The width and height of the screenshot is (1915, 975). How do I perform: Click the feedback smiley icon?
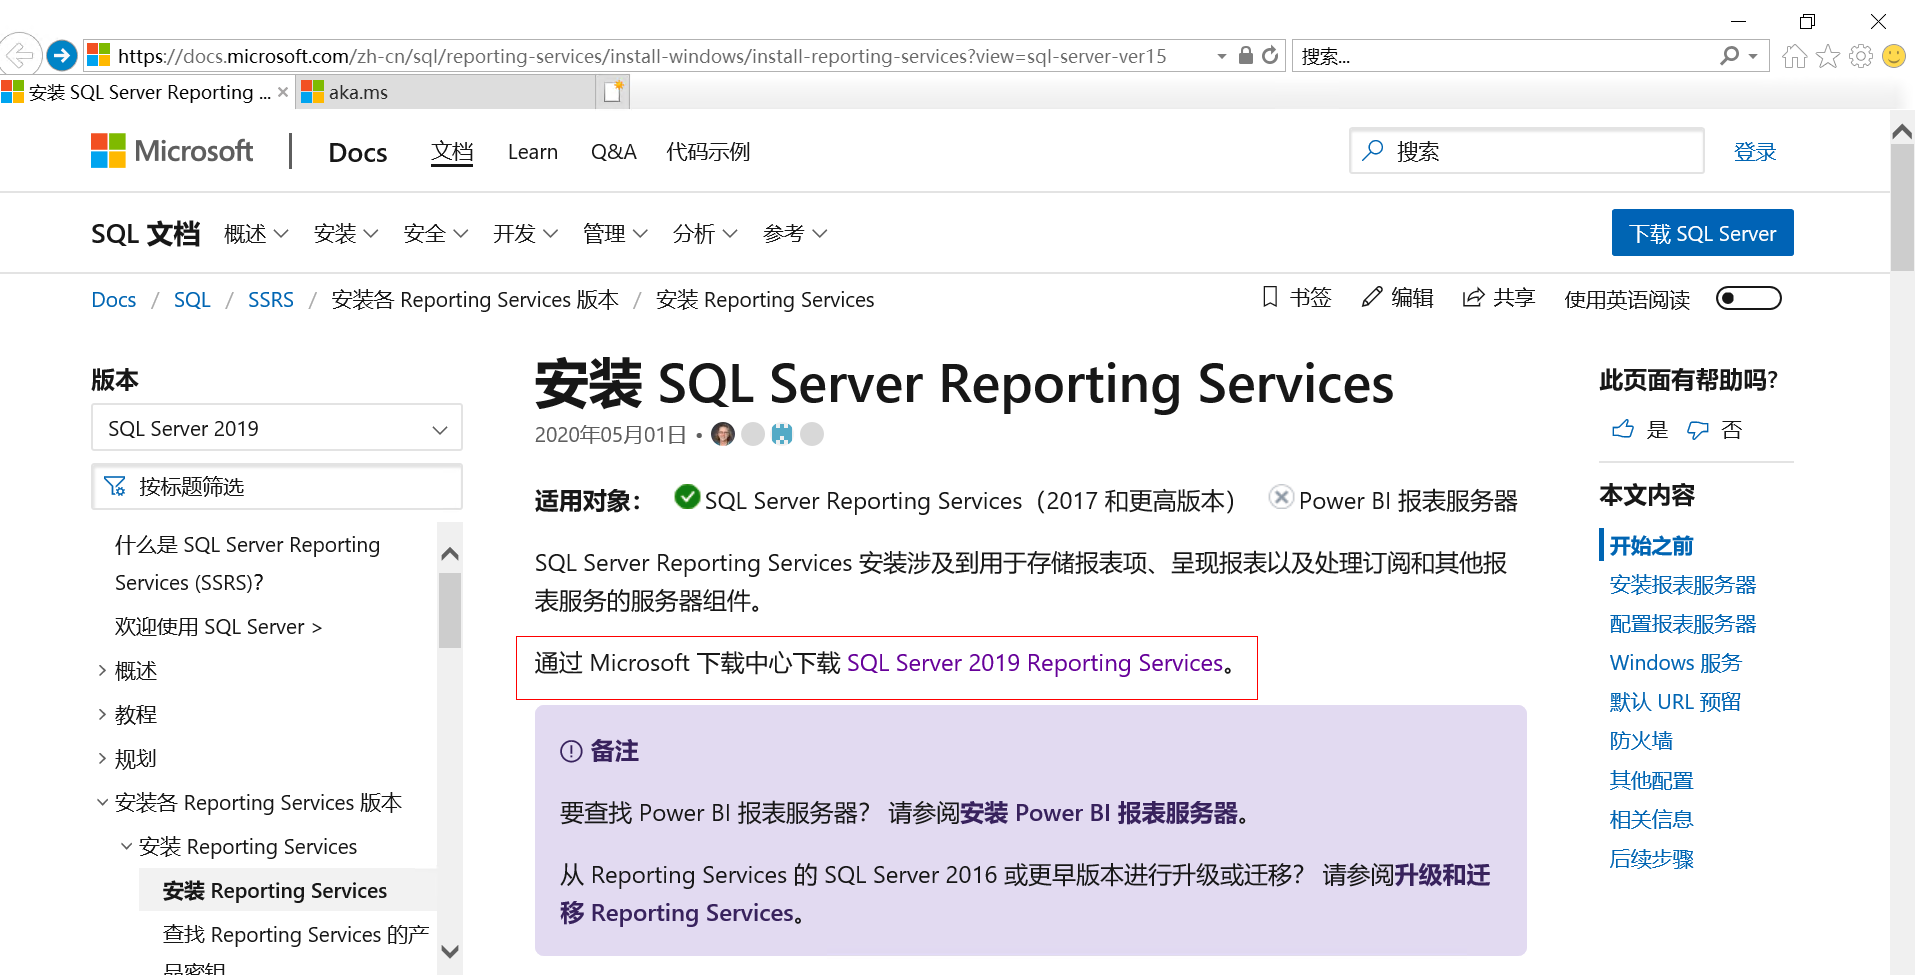coord(1894,56)
